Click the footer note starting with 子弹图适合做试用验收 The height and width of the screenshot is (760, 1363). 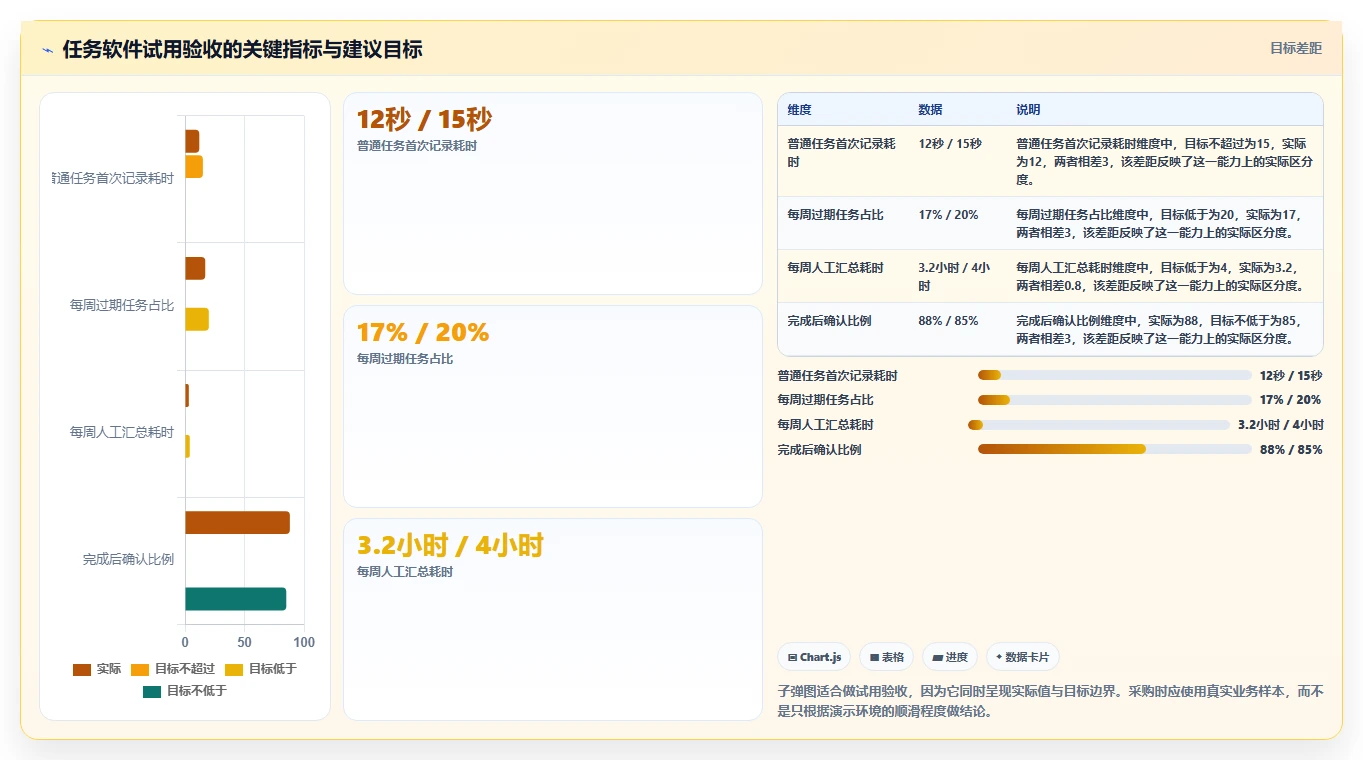pos(1050,701)
